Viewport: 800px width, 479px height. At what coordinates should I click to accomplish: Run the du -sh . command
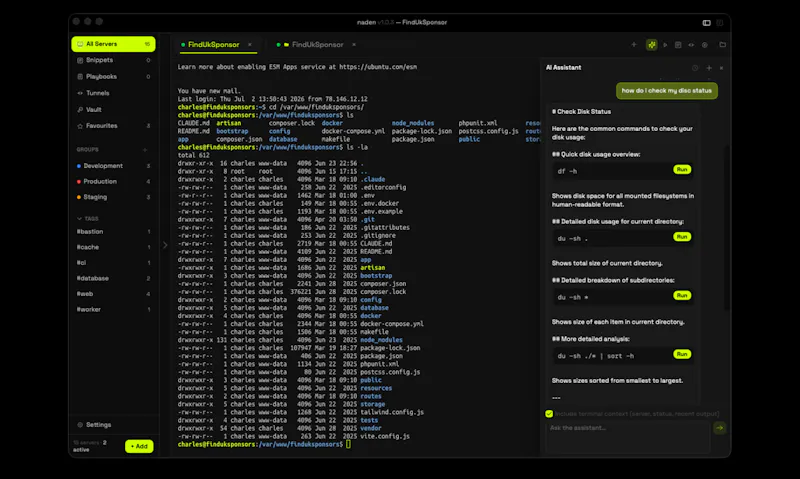coord(682,237)
